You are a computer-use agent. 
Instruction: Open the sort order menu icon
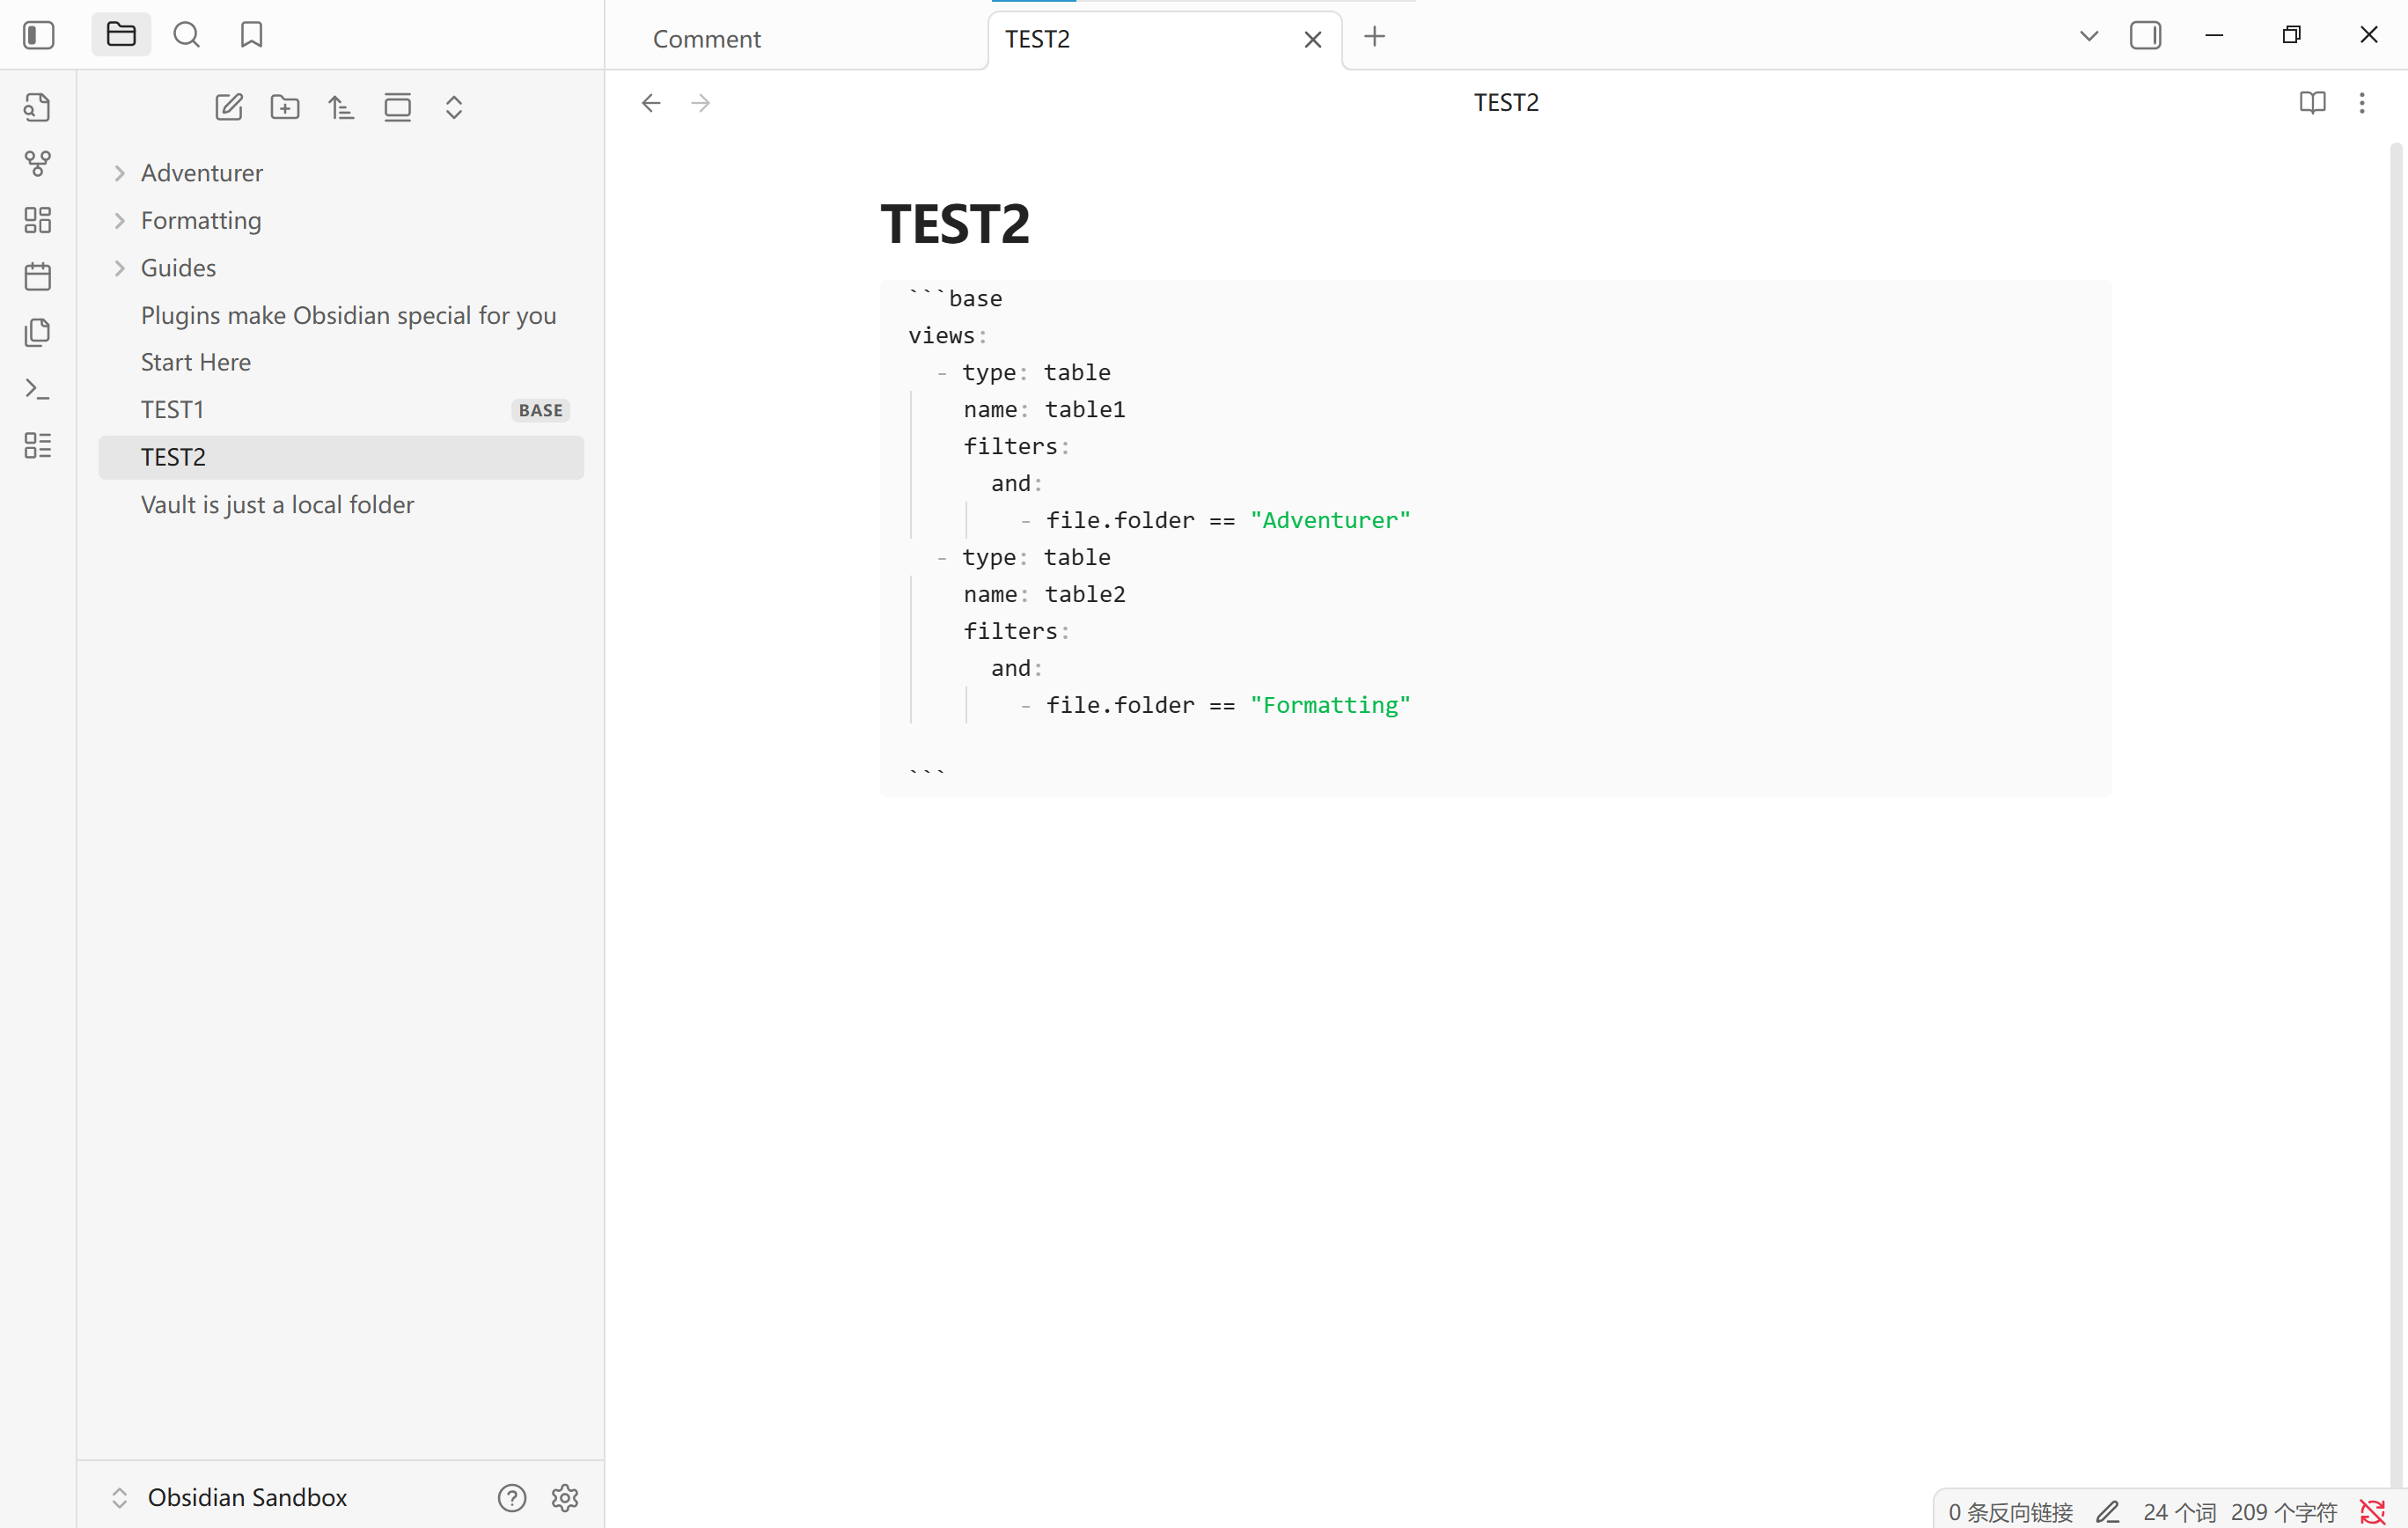coord(341,107)
